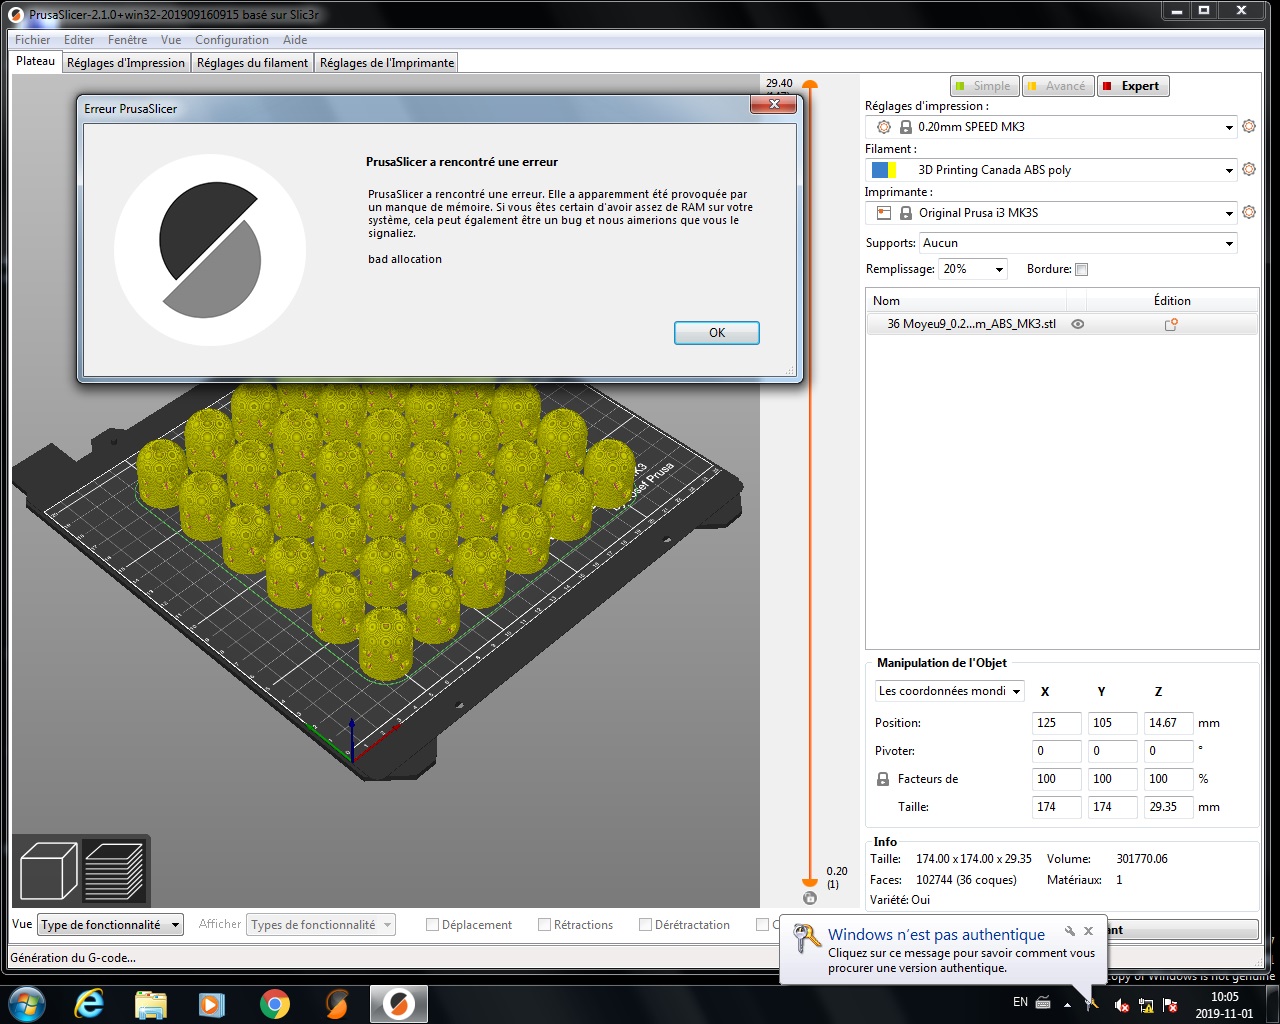Open the Editer menu
This screenshot has width=1280, height=1024.
(79, 40)
